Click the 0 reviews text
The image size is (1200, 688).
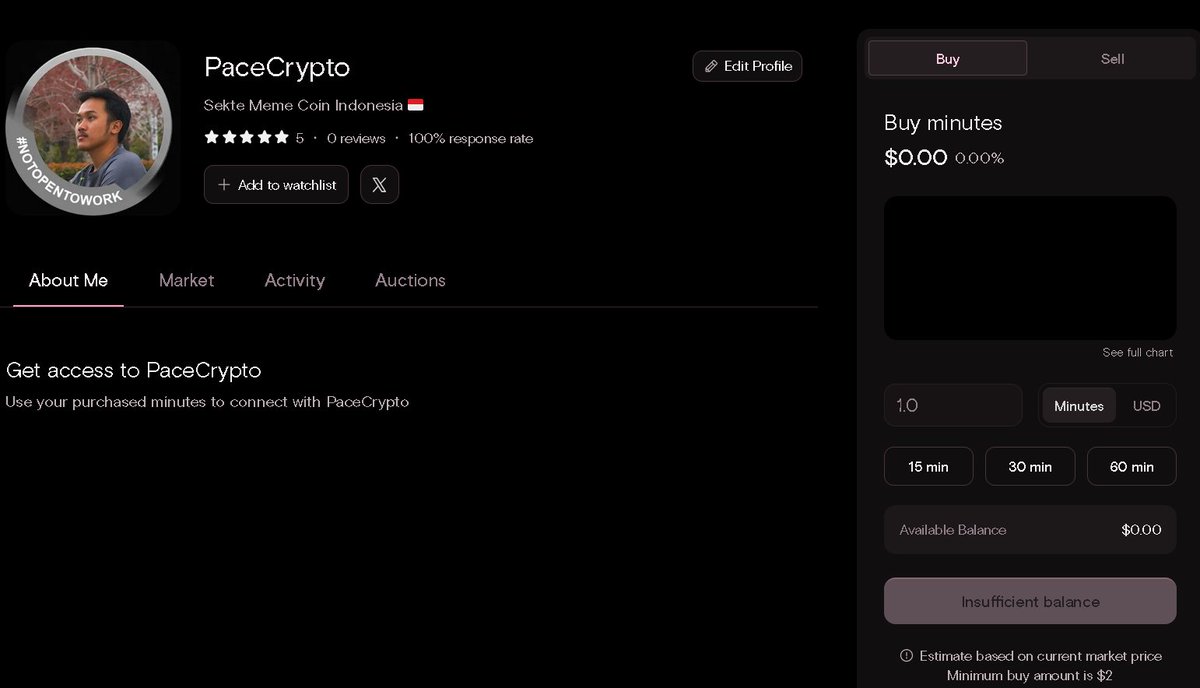356,139
